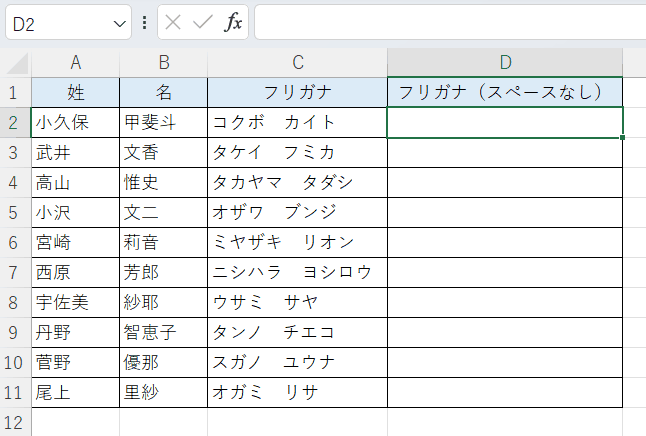The height and width of the screenshot is (436, 646).
Task: Click cell containing 武井
Action: [x=75, y=152]
